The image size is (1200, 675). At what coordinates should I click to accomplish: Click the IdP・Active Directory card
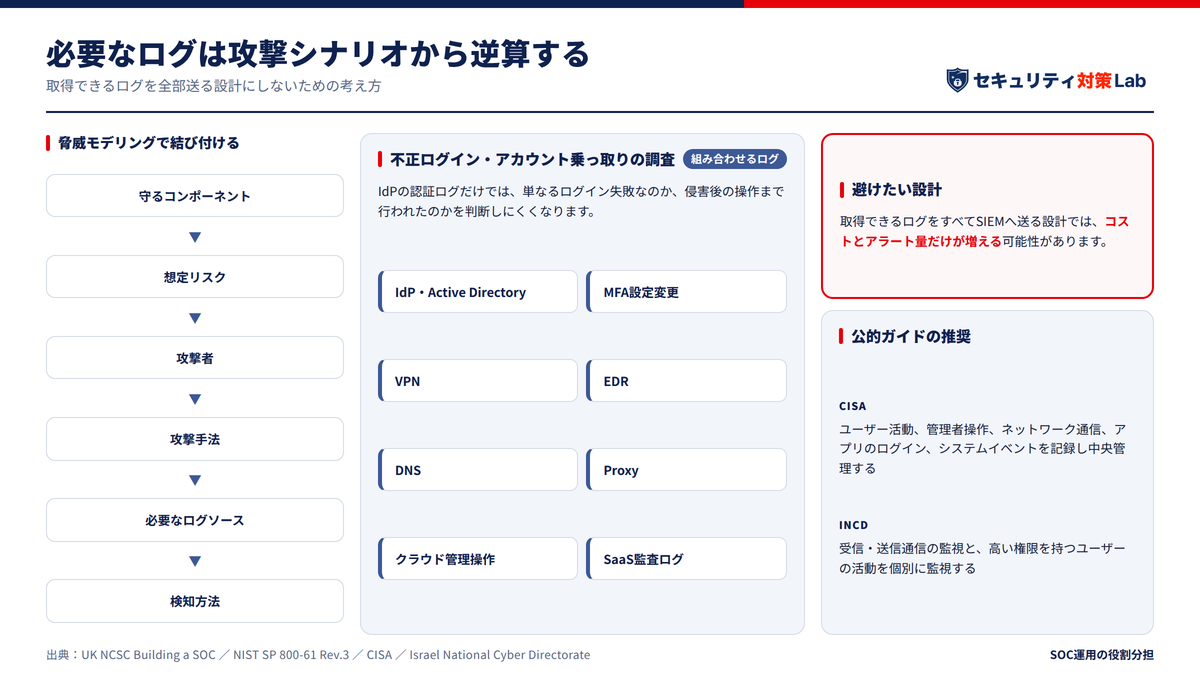click(478, 292)
